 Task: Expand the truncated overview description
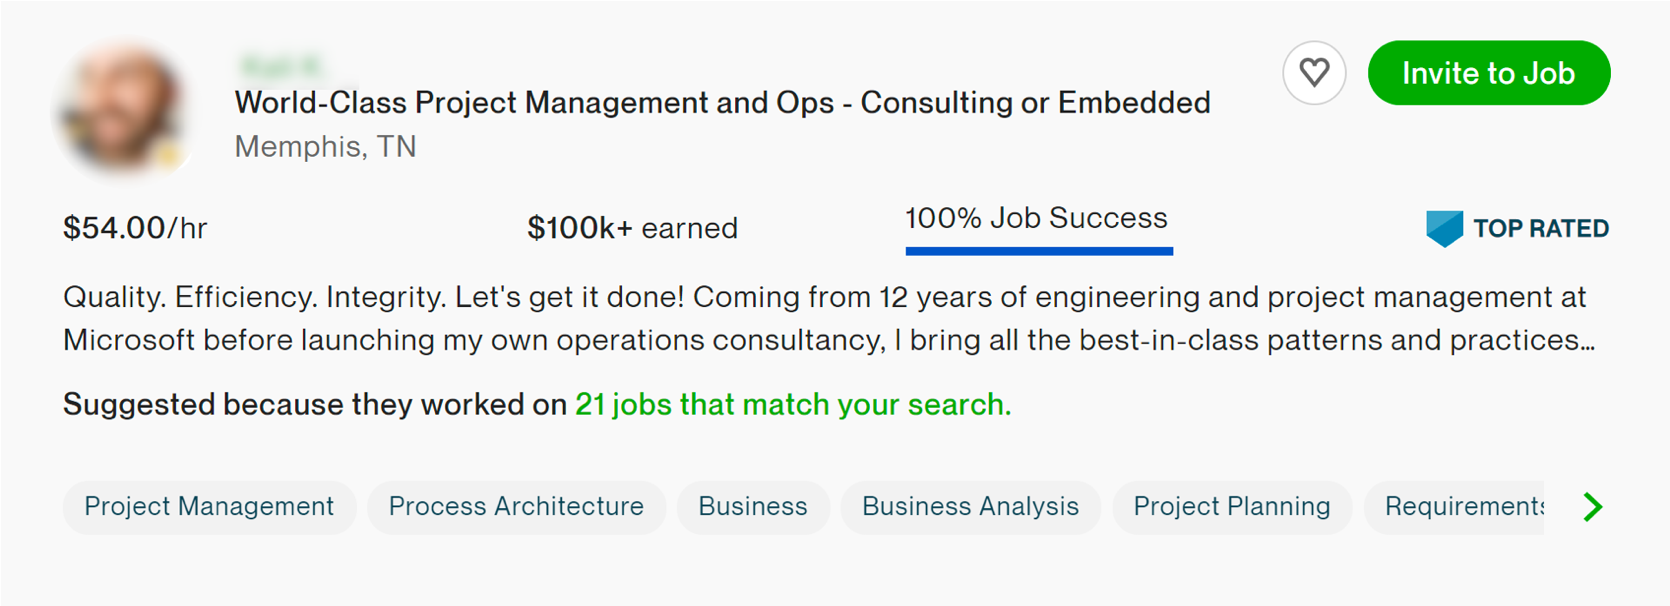click(x=1580, y=341)
